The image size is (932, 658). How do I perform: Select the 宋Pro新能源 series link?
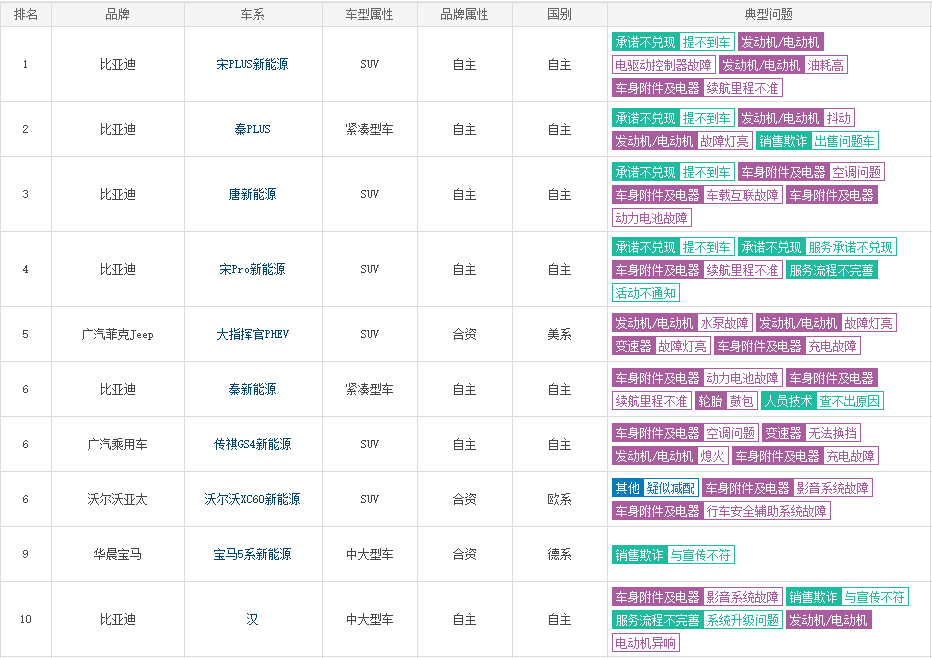pos(252,270)
